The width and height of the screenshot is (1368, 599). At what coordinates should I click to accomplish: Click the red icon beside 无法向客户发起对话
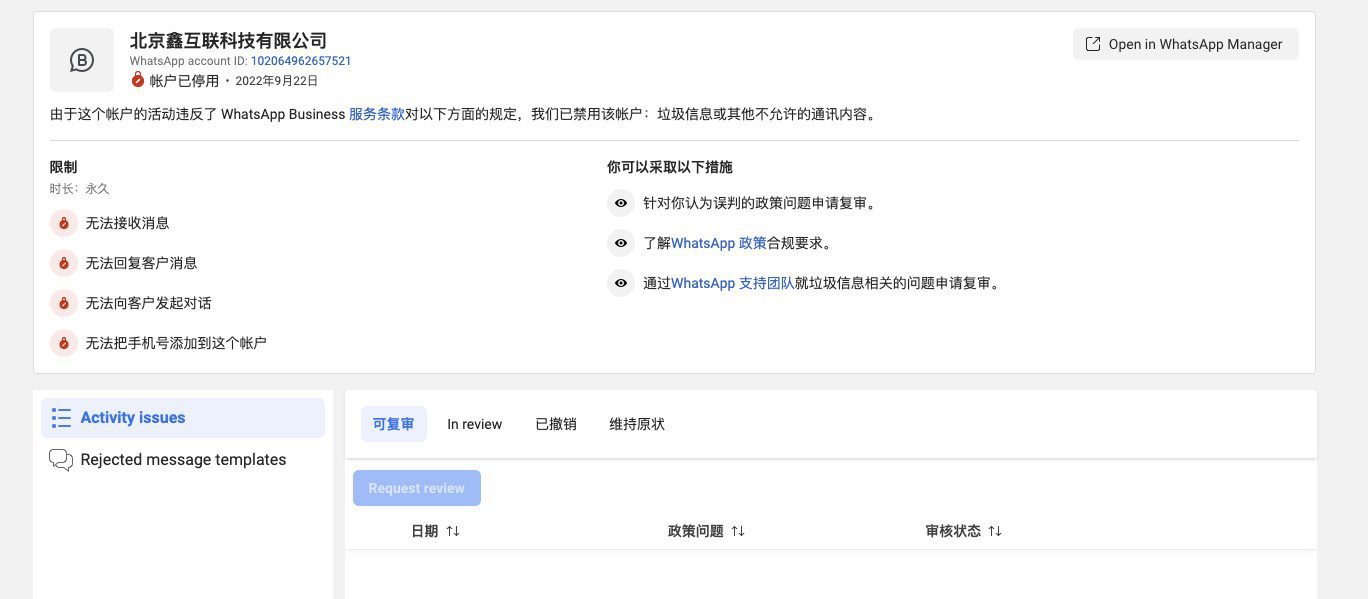point(64,303)
